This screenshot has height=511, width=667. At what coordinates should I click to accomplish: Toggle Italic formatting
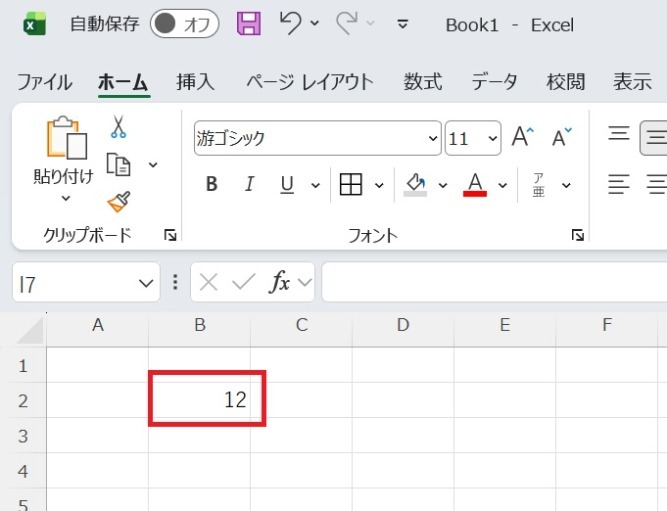(x=249, y=185)
